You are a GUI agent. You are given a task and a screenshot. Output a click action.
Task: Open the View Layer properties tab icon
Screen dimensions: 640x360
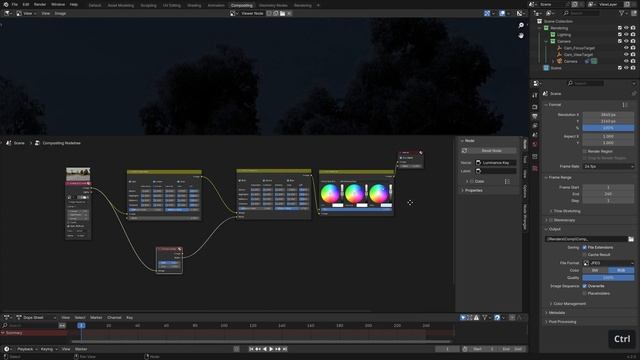pyautogui.click(x=535, y=126)
